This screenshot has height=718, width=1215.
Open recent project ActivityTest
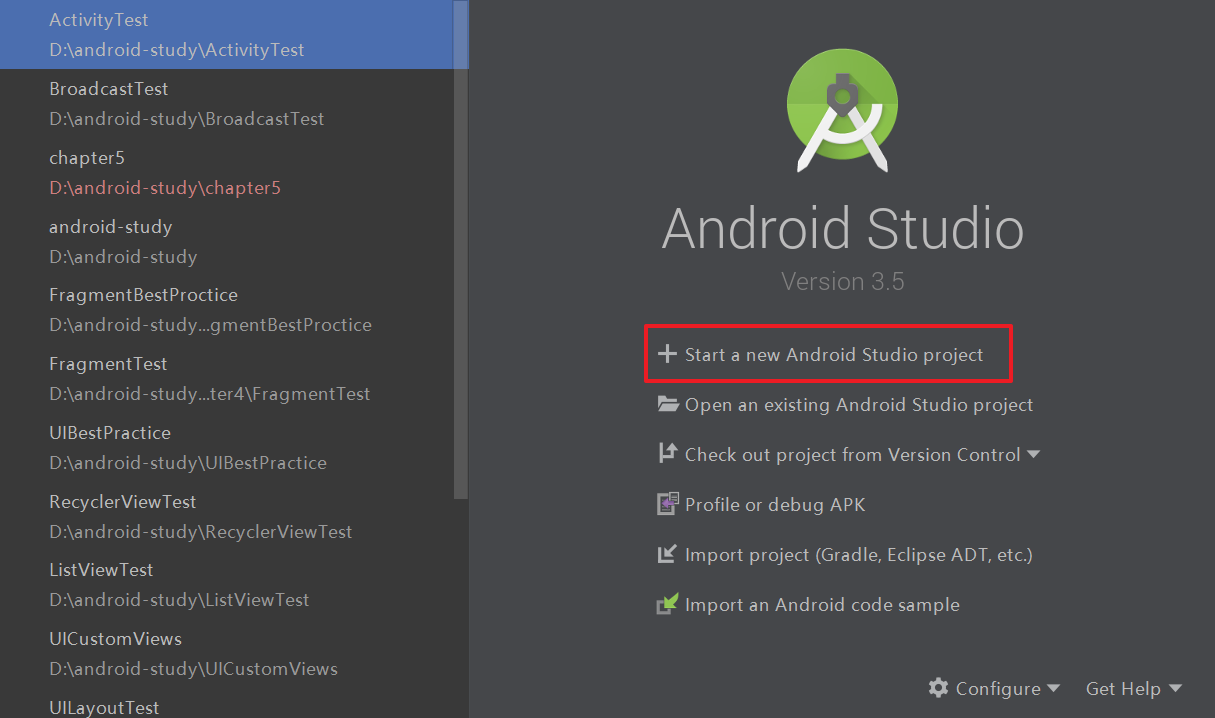(x=227, y=34)
